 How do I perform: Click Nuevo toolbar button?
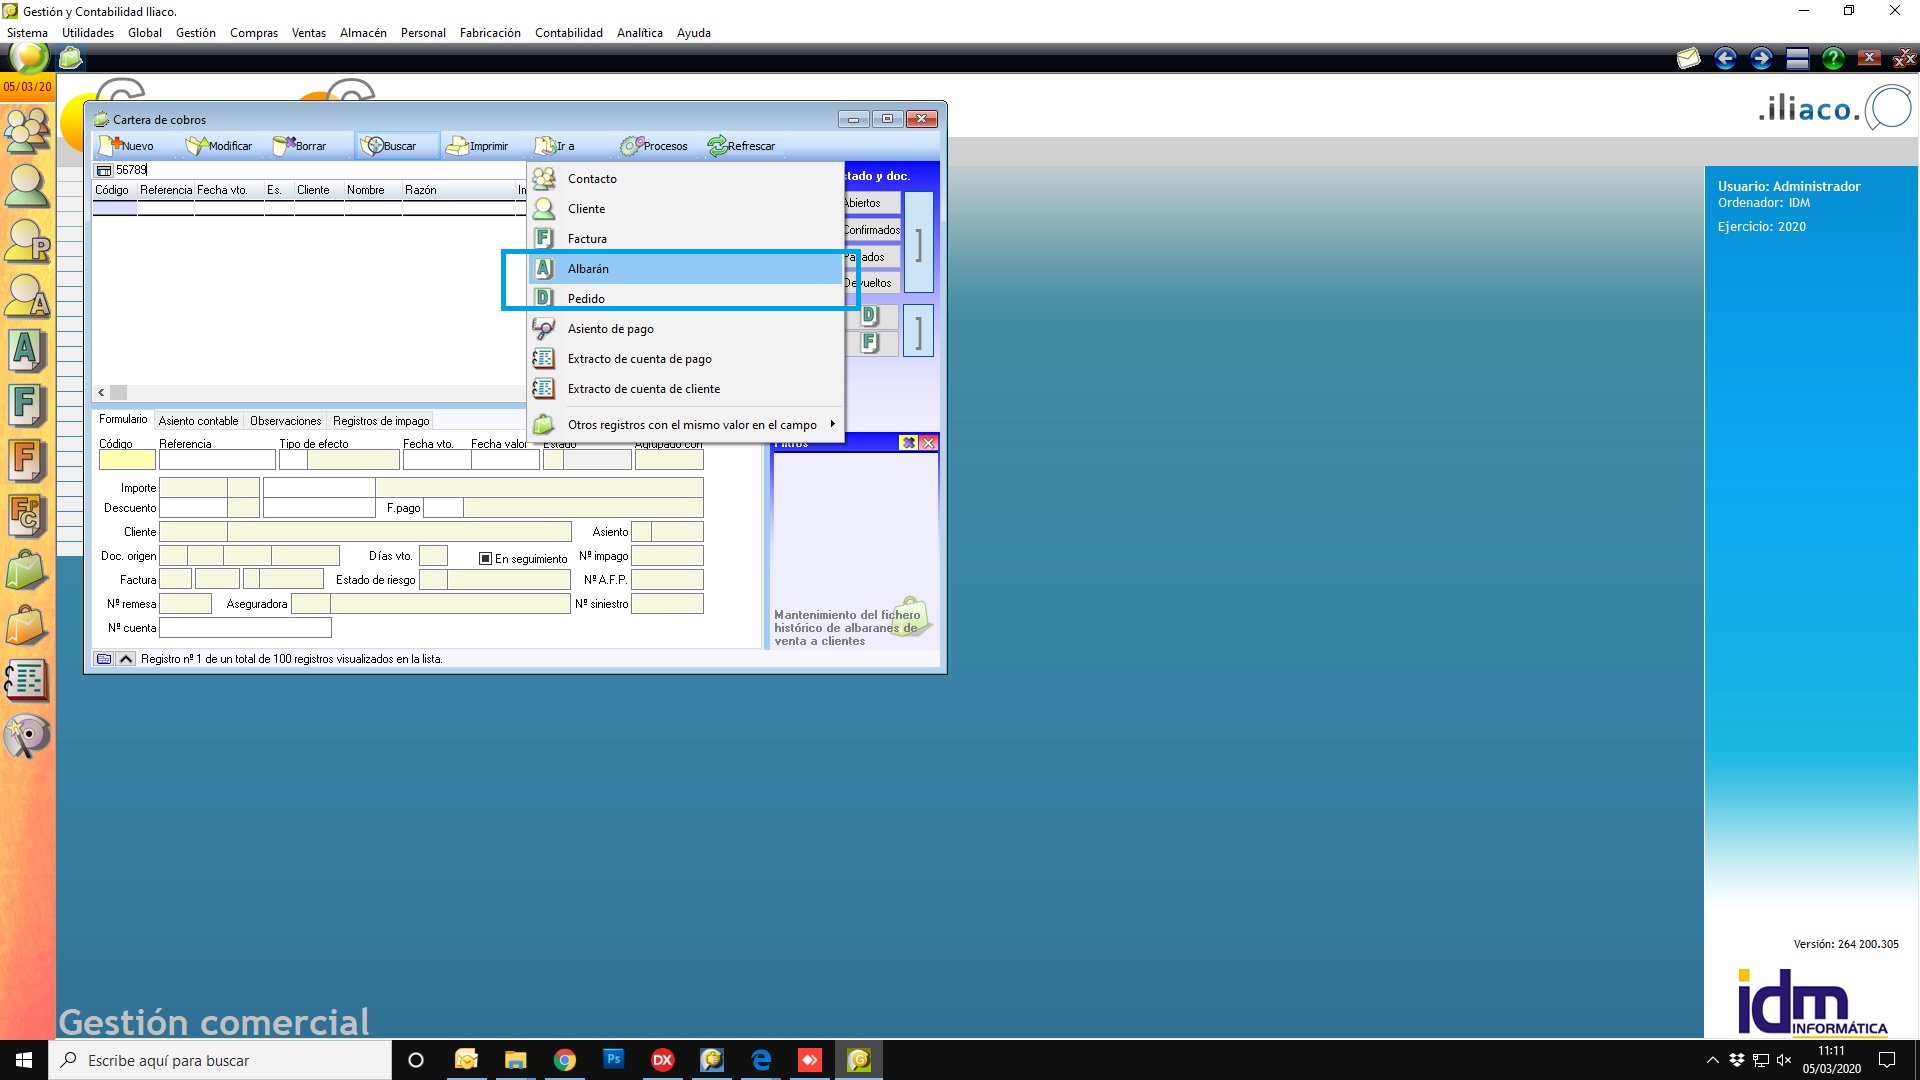[127, 146]
